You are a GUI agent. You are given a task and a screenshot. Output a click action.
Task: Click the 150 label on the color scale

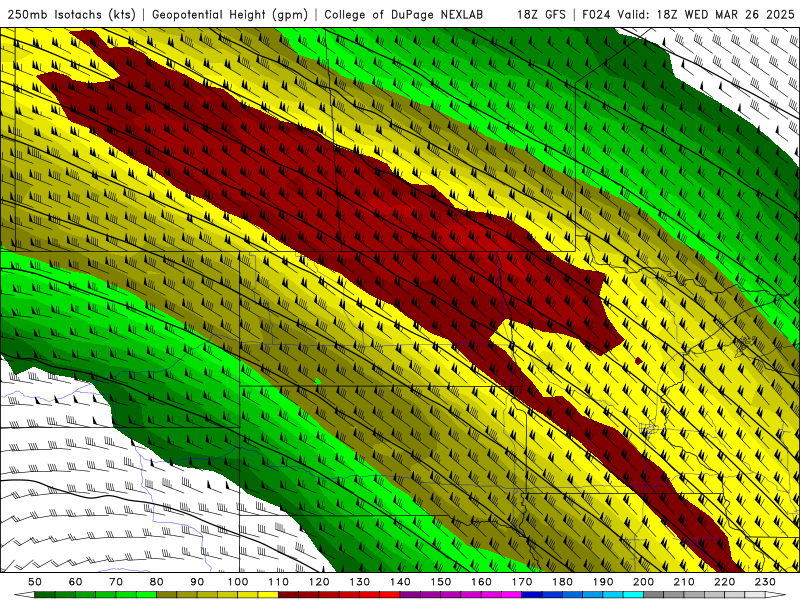pyautogui.click(x=441, y=582)
